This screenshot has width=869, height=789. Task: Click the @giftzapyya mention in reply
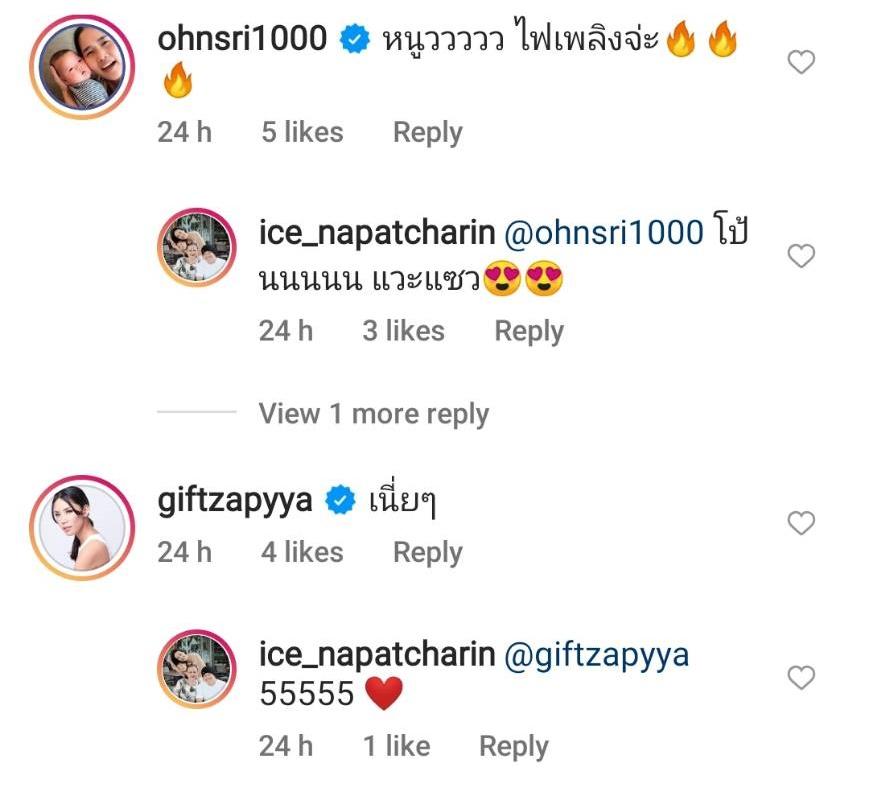(x=596, y=655)
